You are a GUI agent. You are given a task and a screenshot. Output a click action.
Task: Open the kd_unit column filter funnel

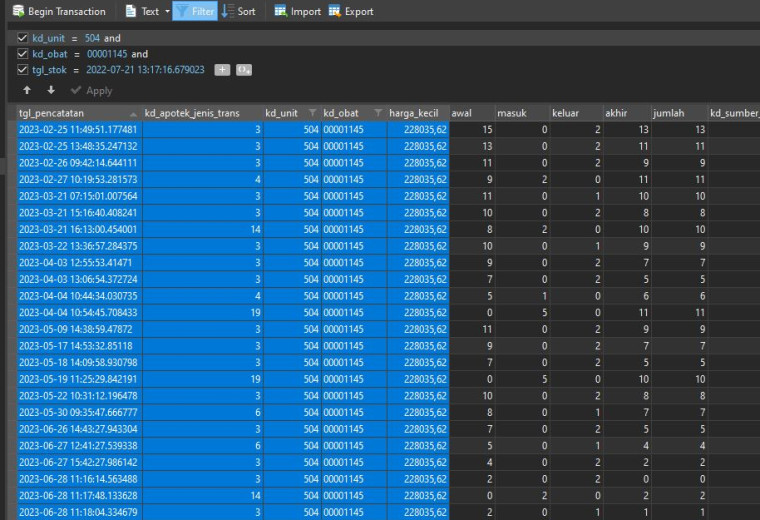[x=313, y=113]
